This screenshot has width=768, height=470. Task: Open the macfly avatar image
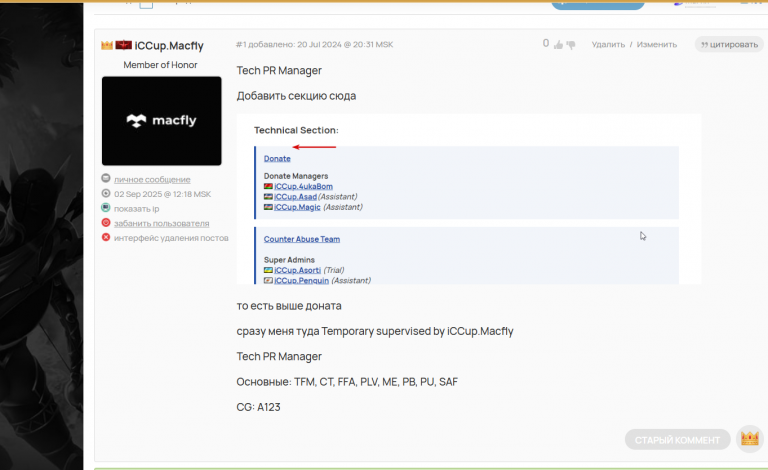click(162, 121)
